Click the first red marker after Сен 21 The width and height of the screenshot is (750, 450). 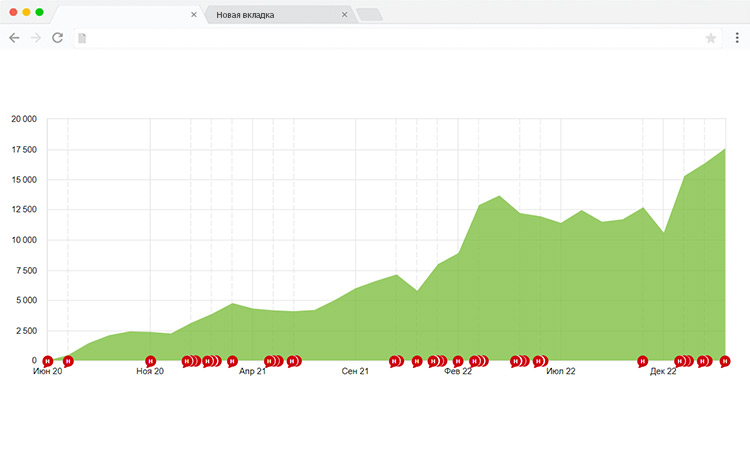point(395,361)
